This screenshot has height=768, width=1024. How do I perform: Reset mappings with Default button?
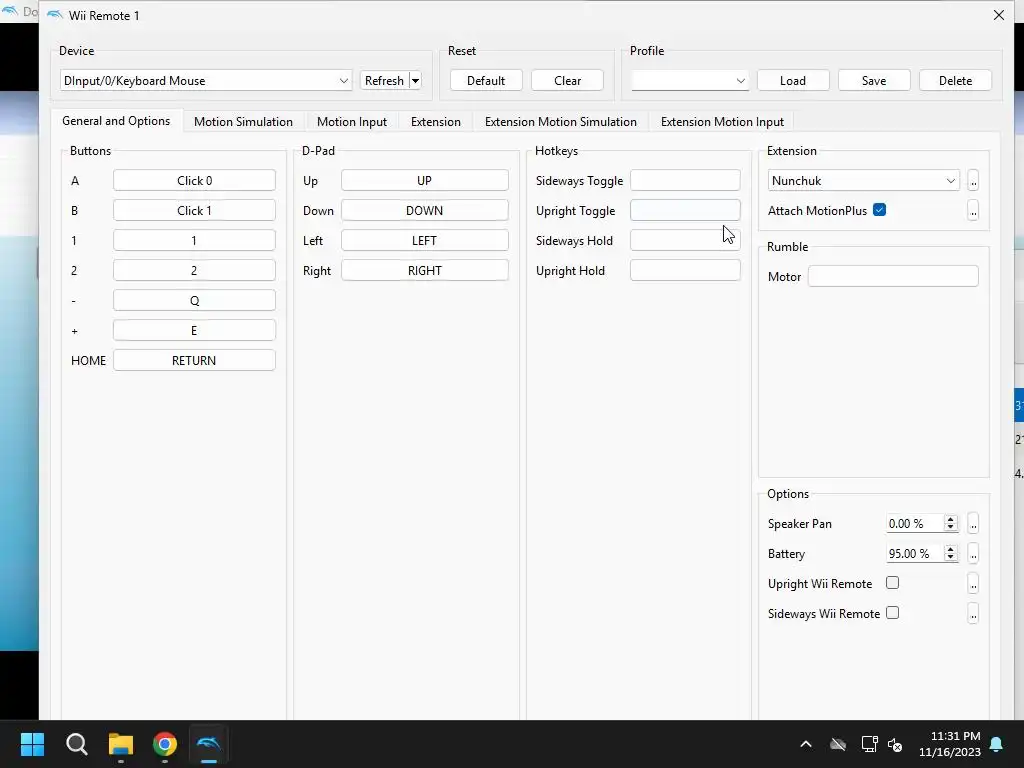point(486,80)
